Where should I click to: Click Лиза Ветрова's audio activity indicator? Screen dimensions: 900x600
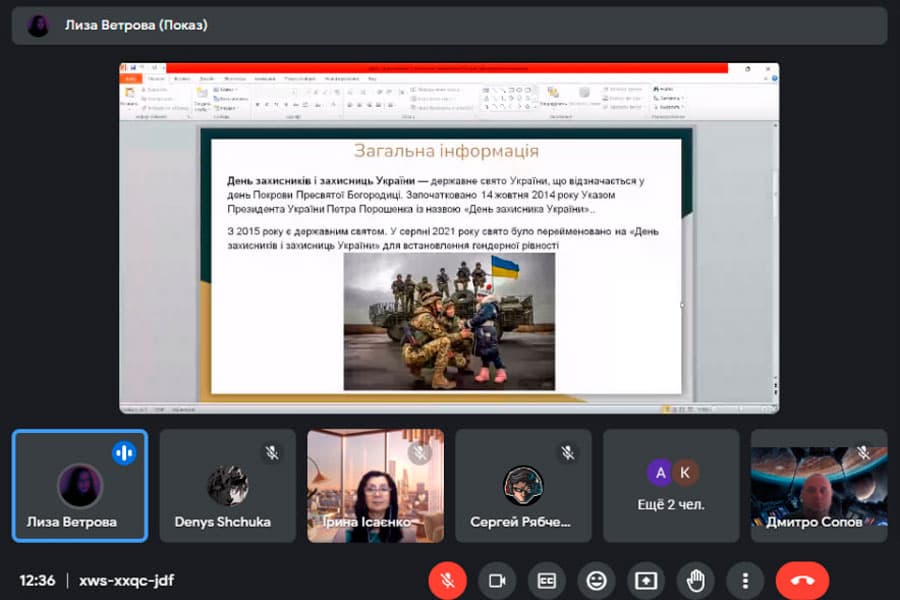pos(124,452)
